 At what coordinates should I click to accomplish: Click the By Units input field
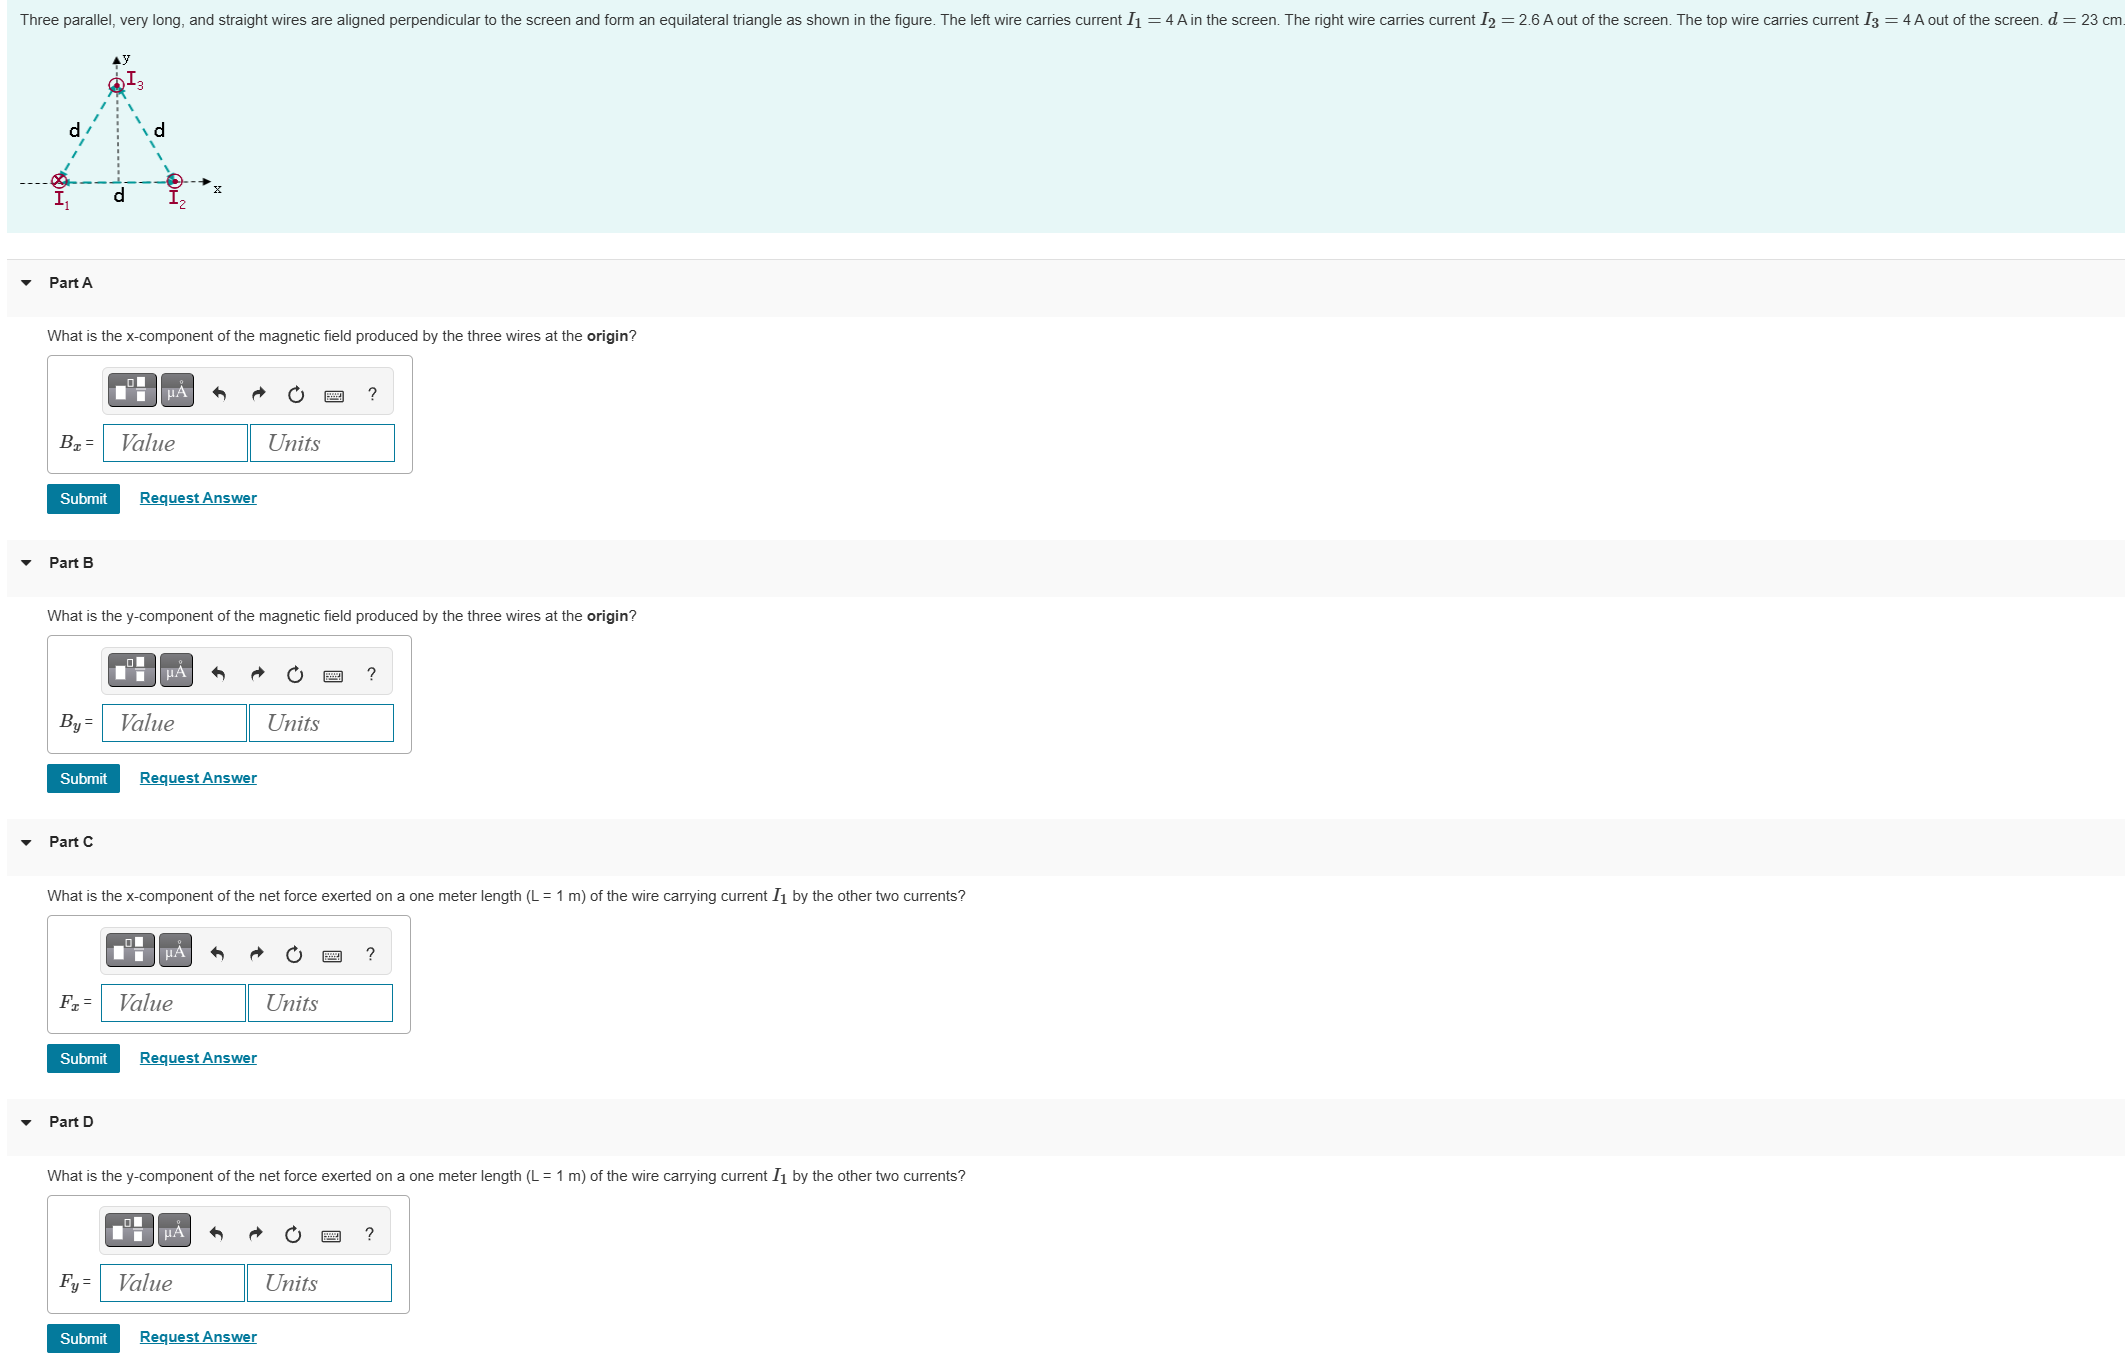[321, 723]
